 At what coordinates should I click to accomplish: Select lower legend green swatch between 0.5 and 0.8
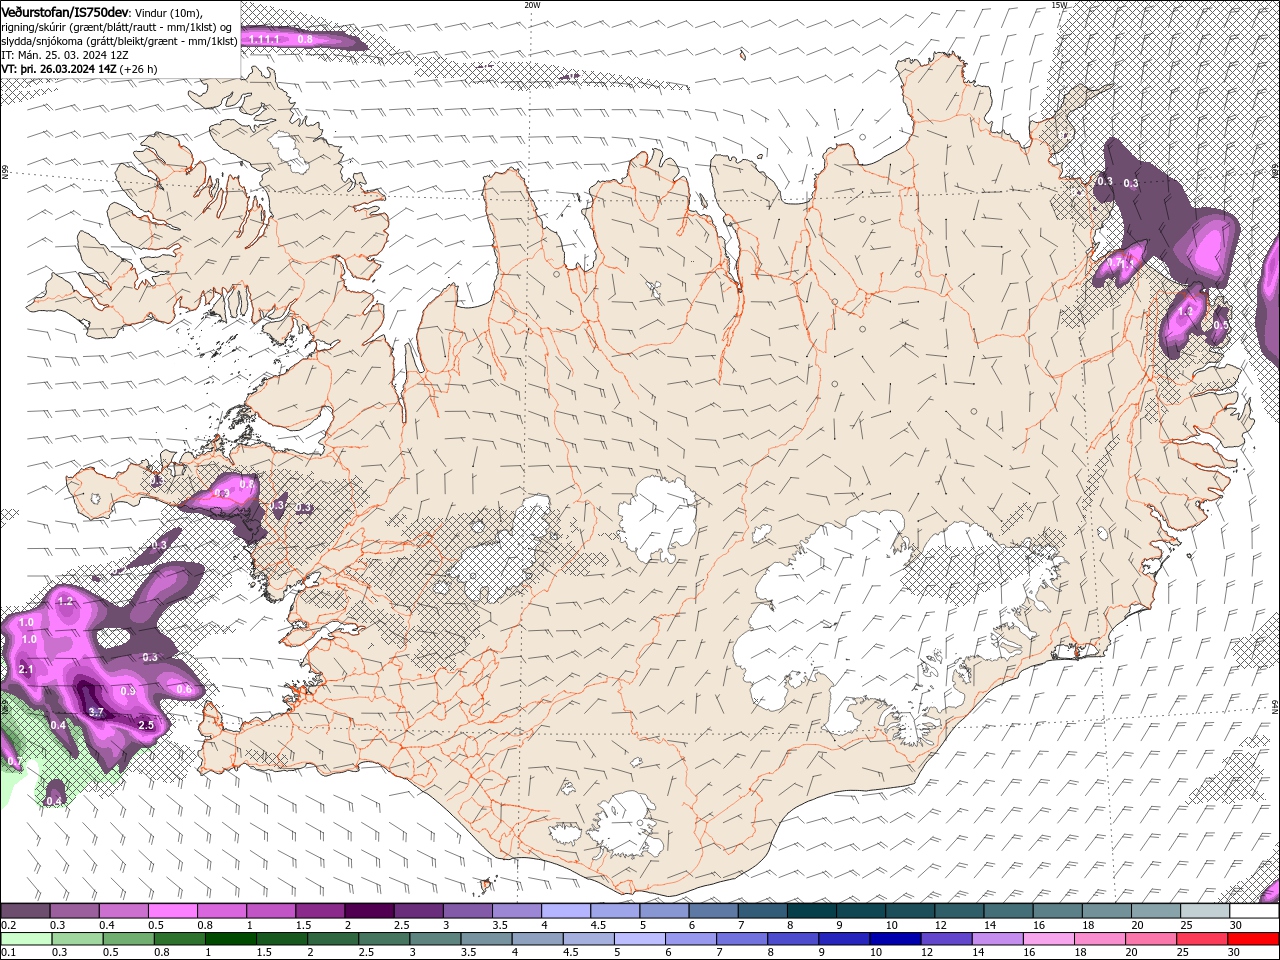(129, 938)
